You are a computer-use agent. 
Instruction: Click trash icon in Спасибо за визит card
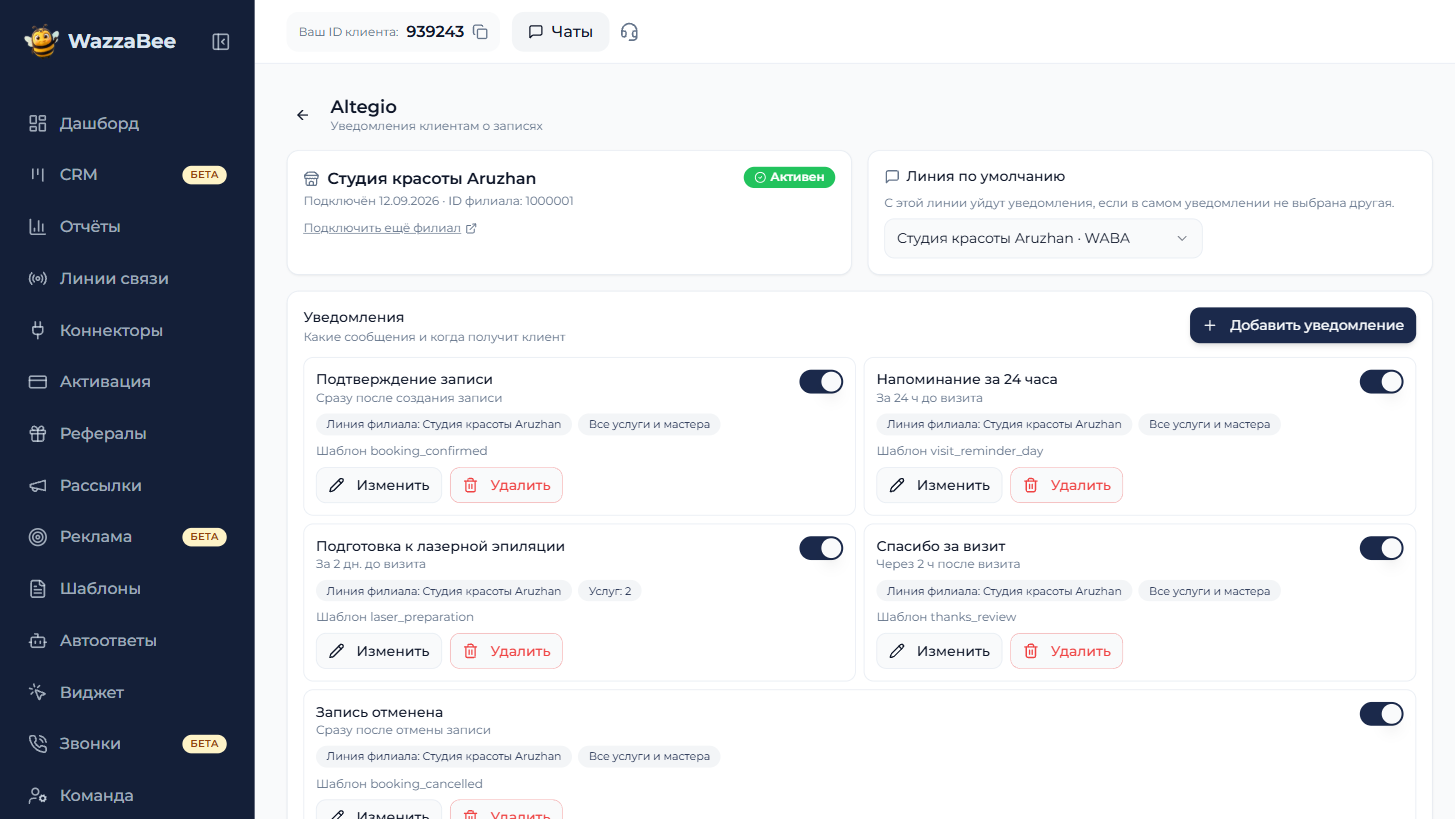coord(1031,651)
